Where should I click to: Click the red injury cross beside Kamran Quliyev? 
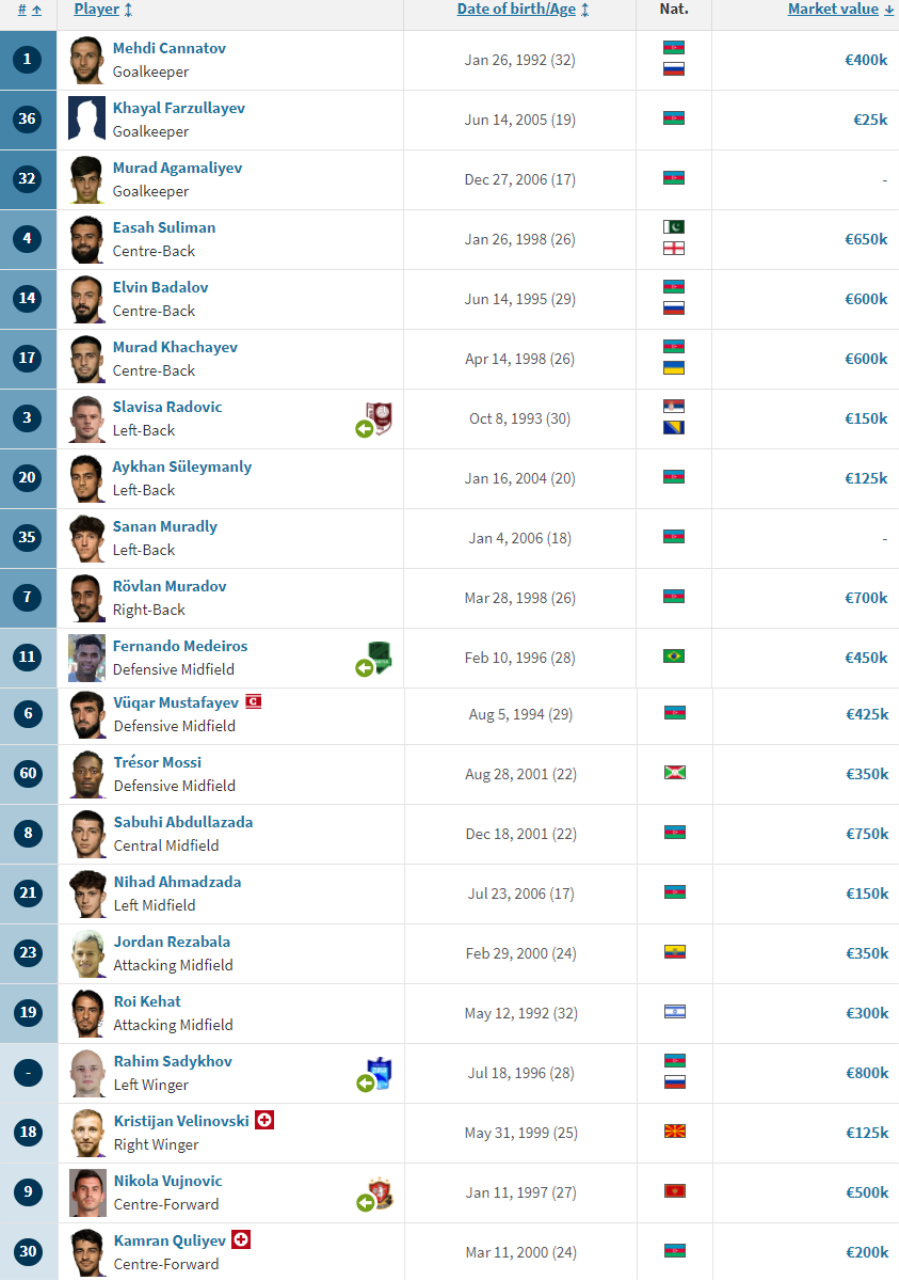pyautogui.click(x=241, y=1240)
